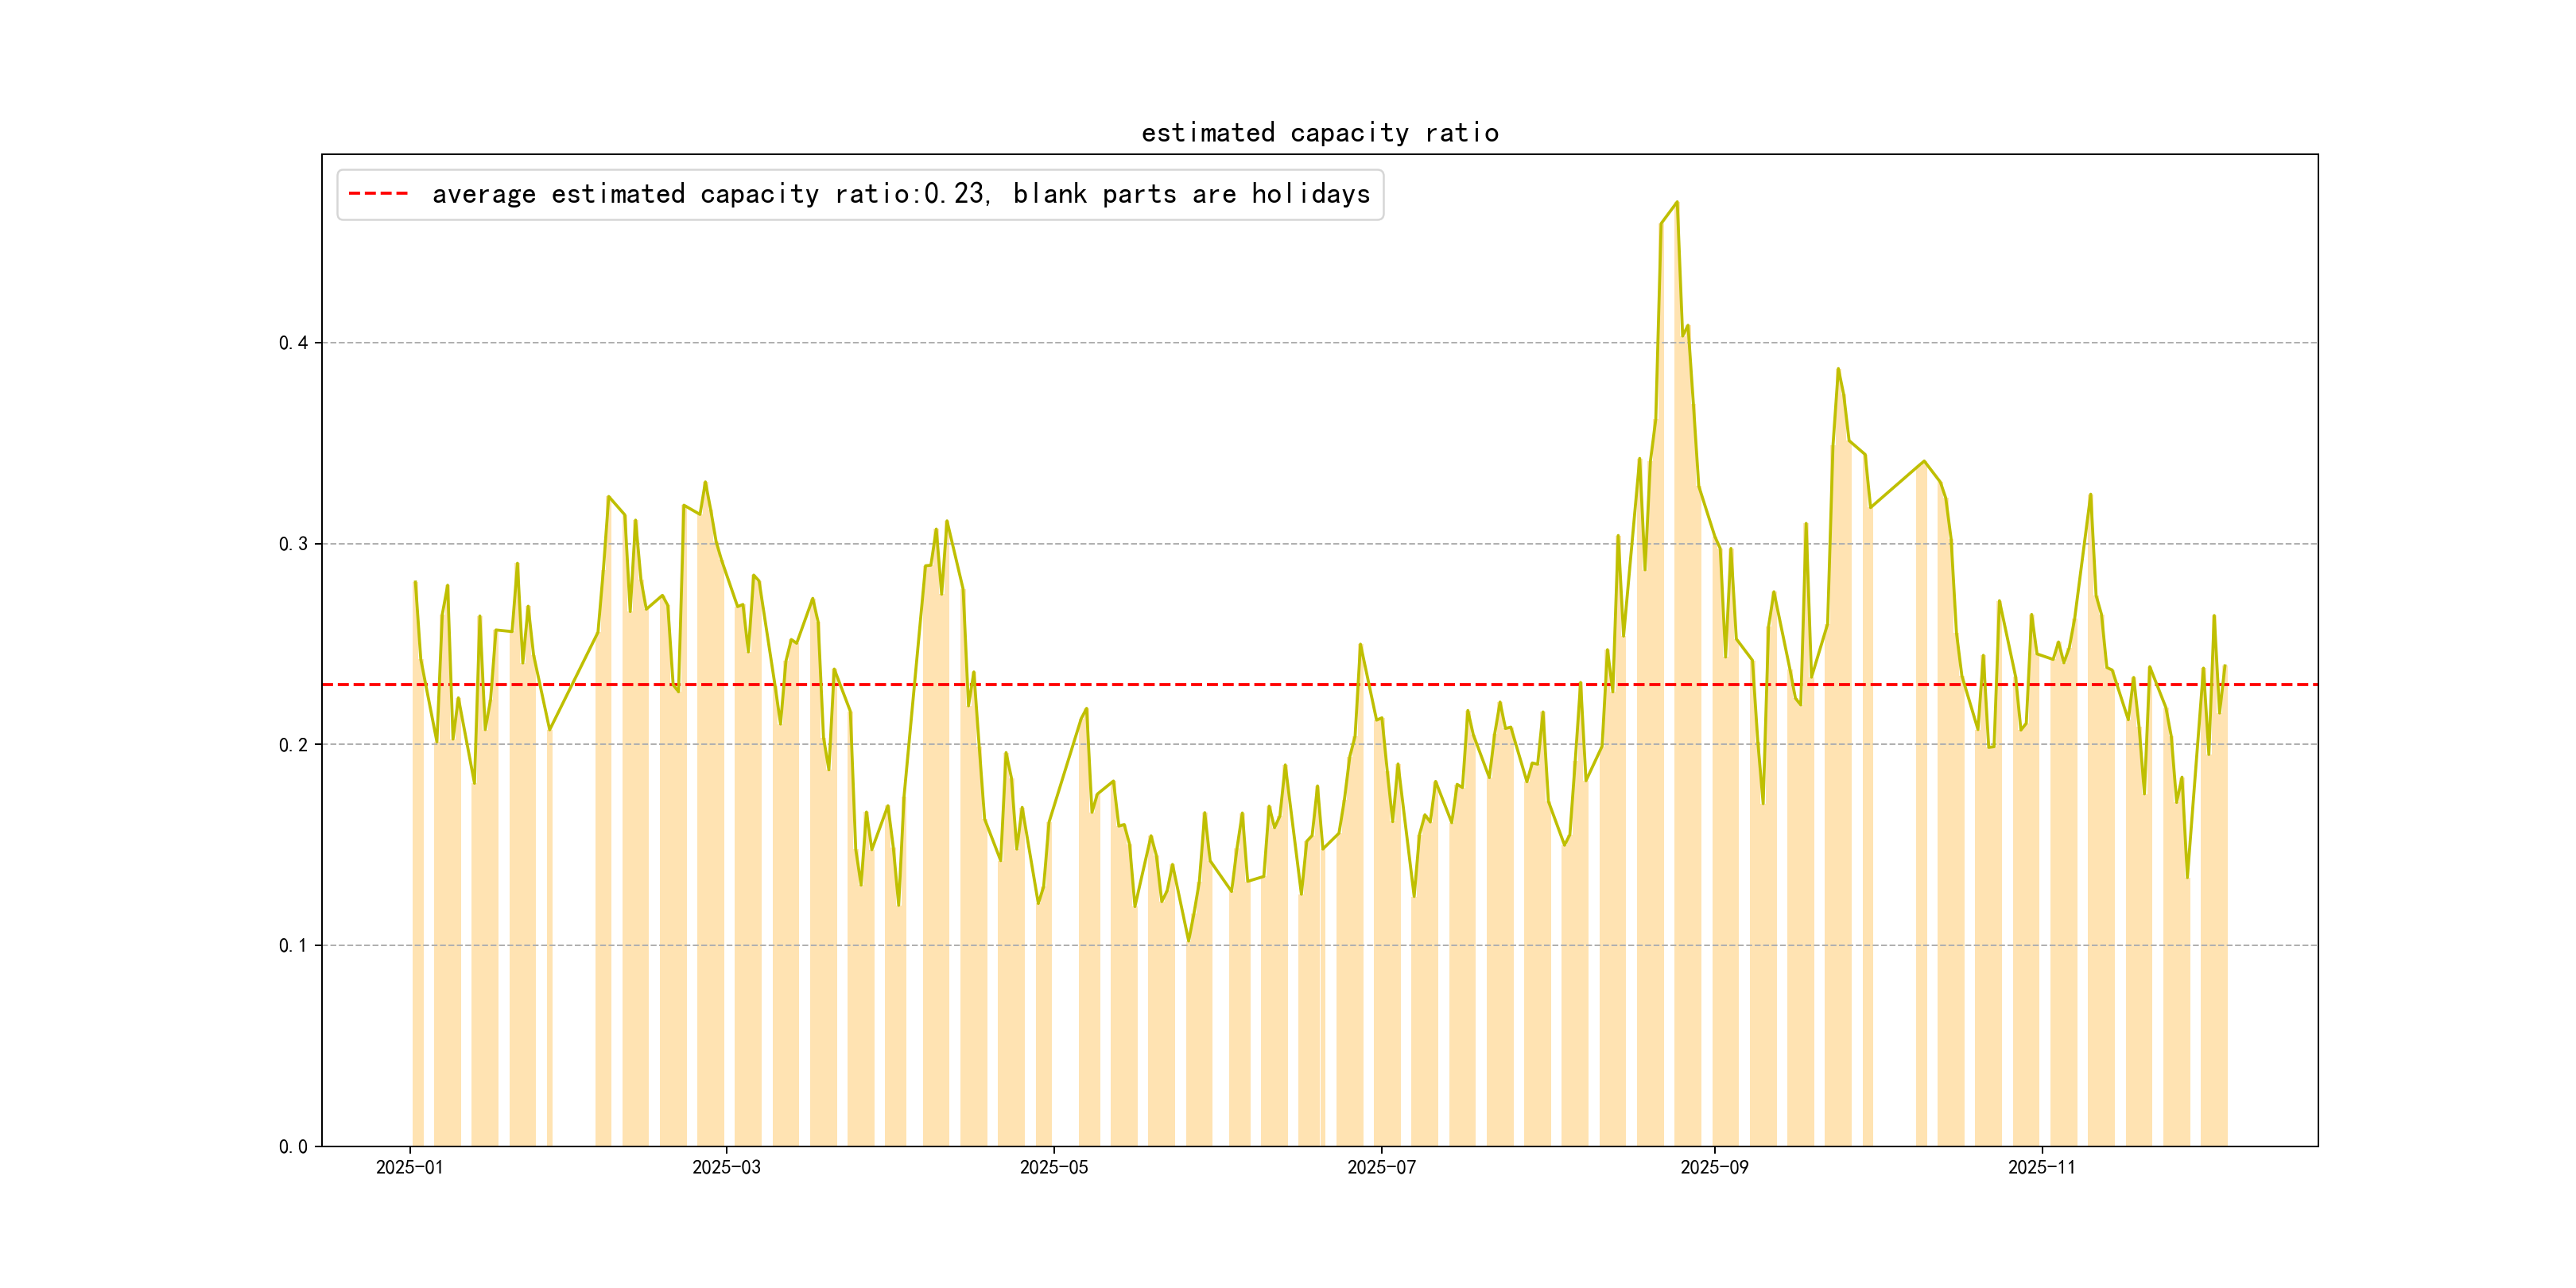The width and height of the screenshot is (2576, 1288).
Task: Click the 2025-11 x-axis label
Action: (x=2041, y=1167)
